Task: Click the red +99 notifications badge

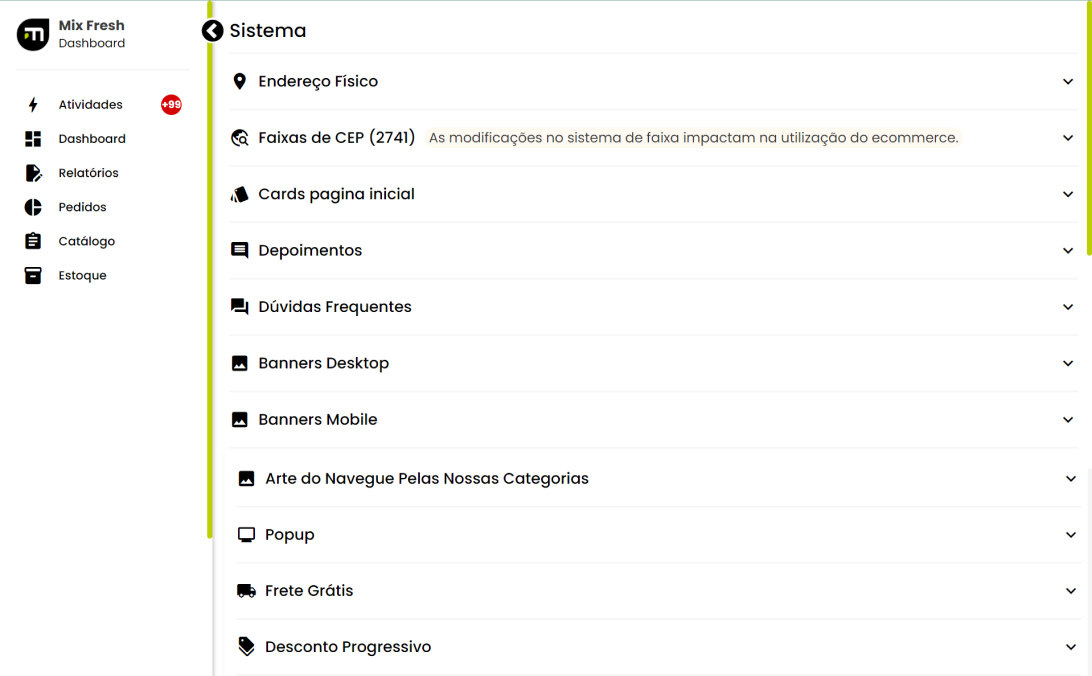Action: [171, 104]
